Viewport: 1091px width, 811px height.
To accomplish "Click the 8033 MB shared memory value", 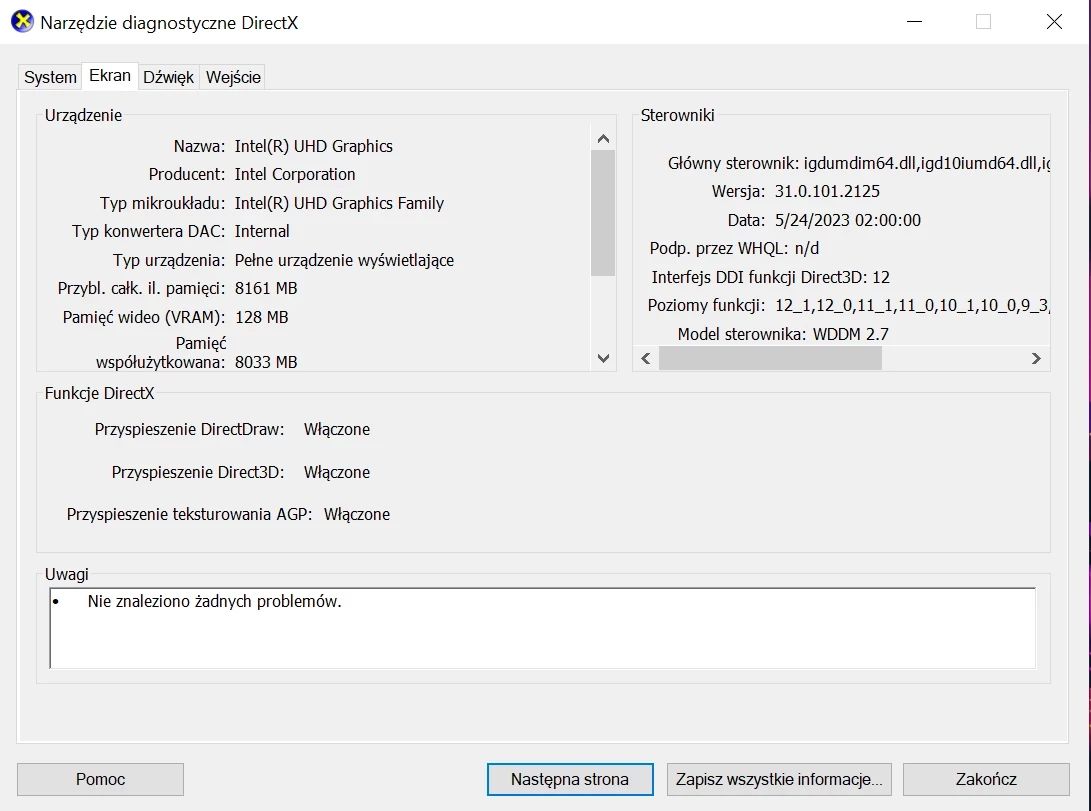I will click(x=266, y=362).
